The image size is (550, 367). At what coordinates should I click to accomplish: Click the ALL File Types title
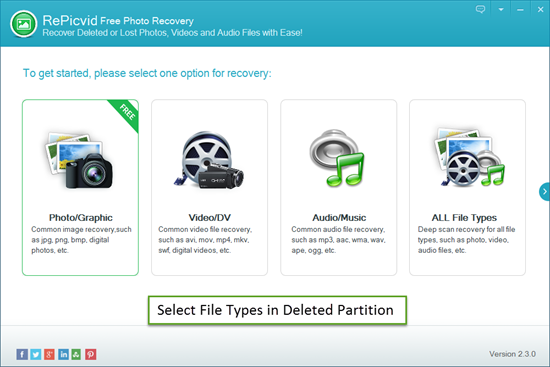(464, 218)
